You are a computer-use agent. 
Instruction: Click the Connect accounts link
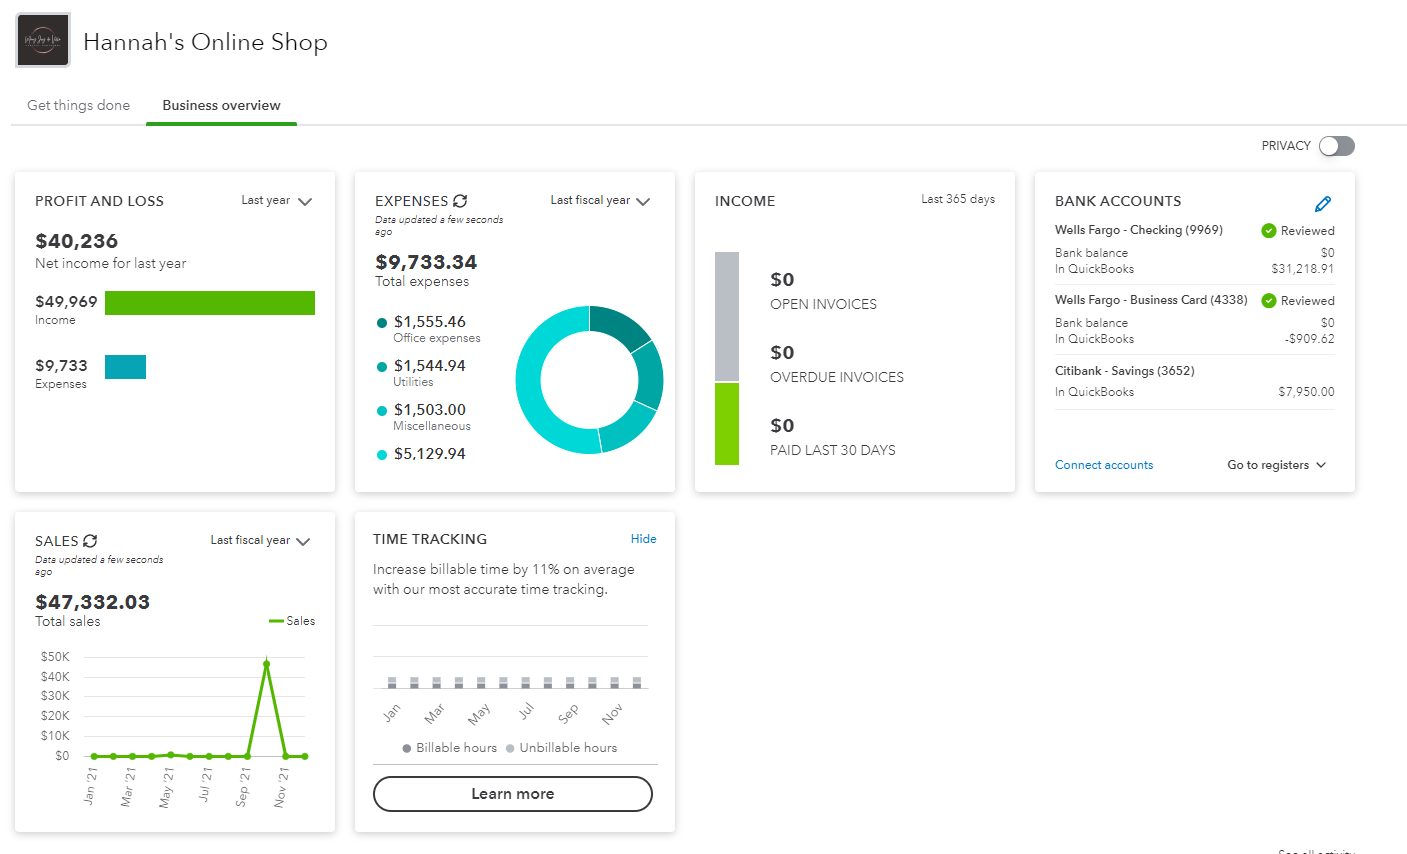coord(1104,465)
